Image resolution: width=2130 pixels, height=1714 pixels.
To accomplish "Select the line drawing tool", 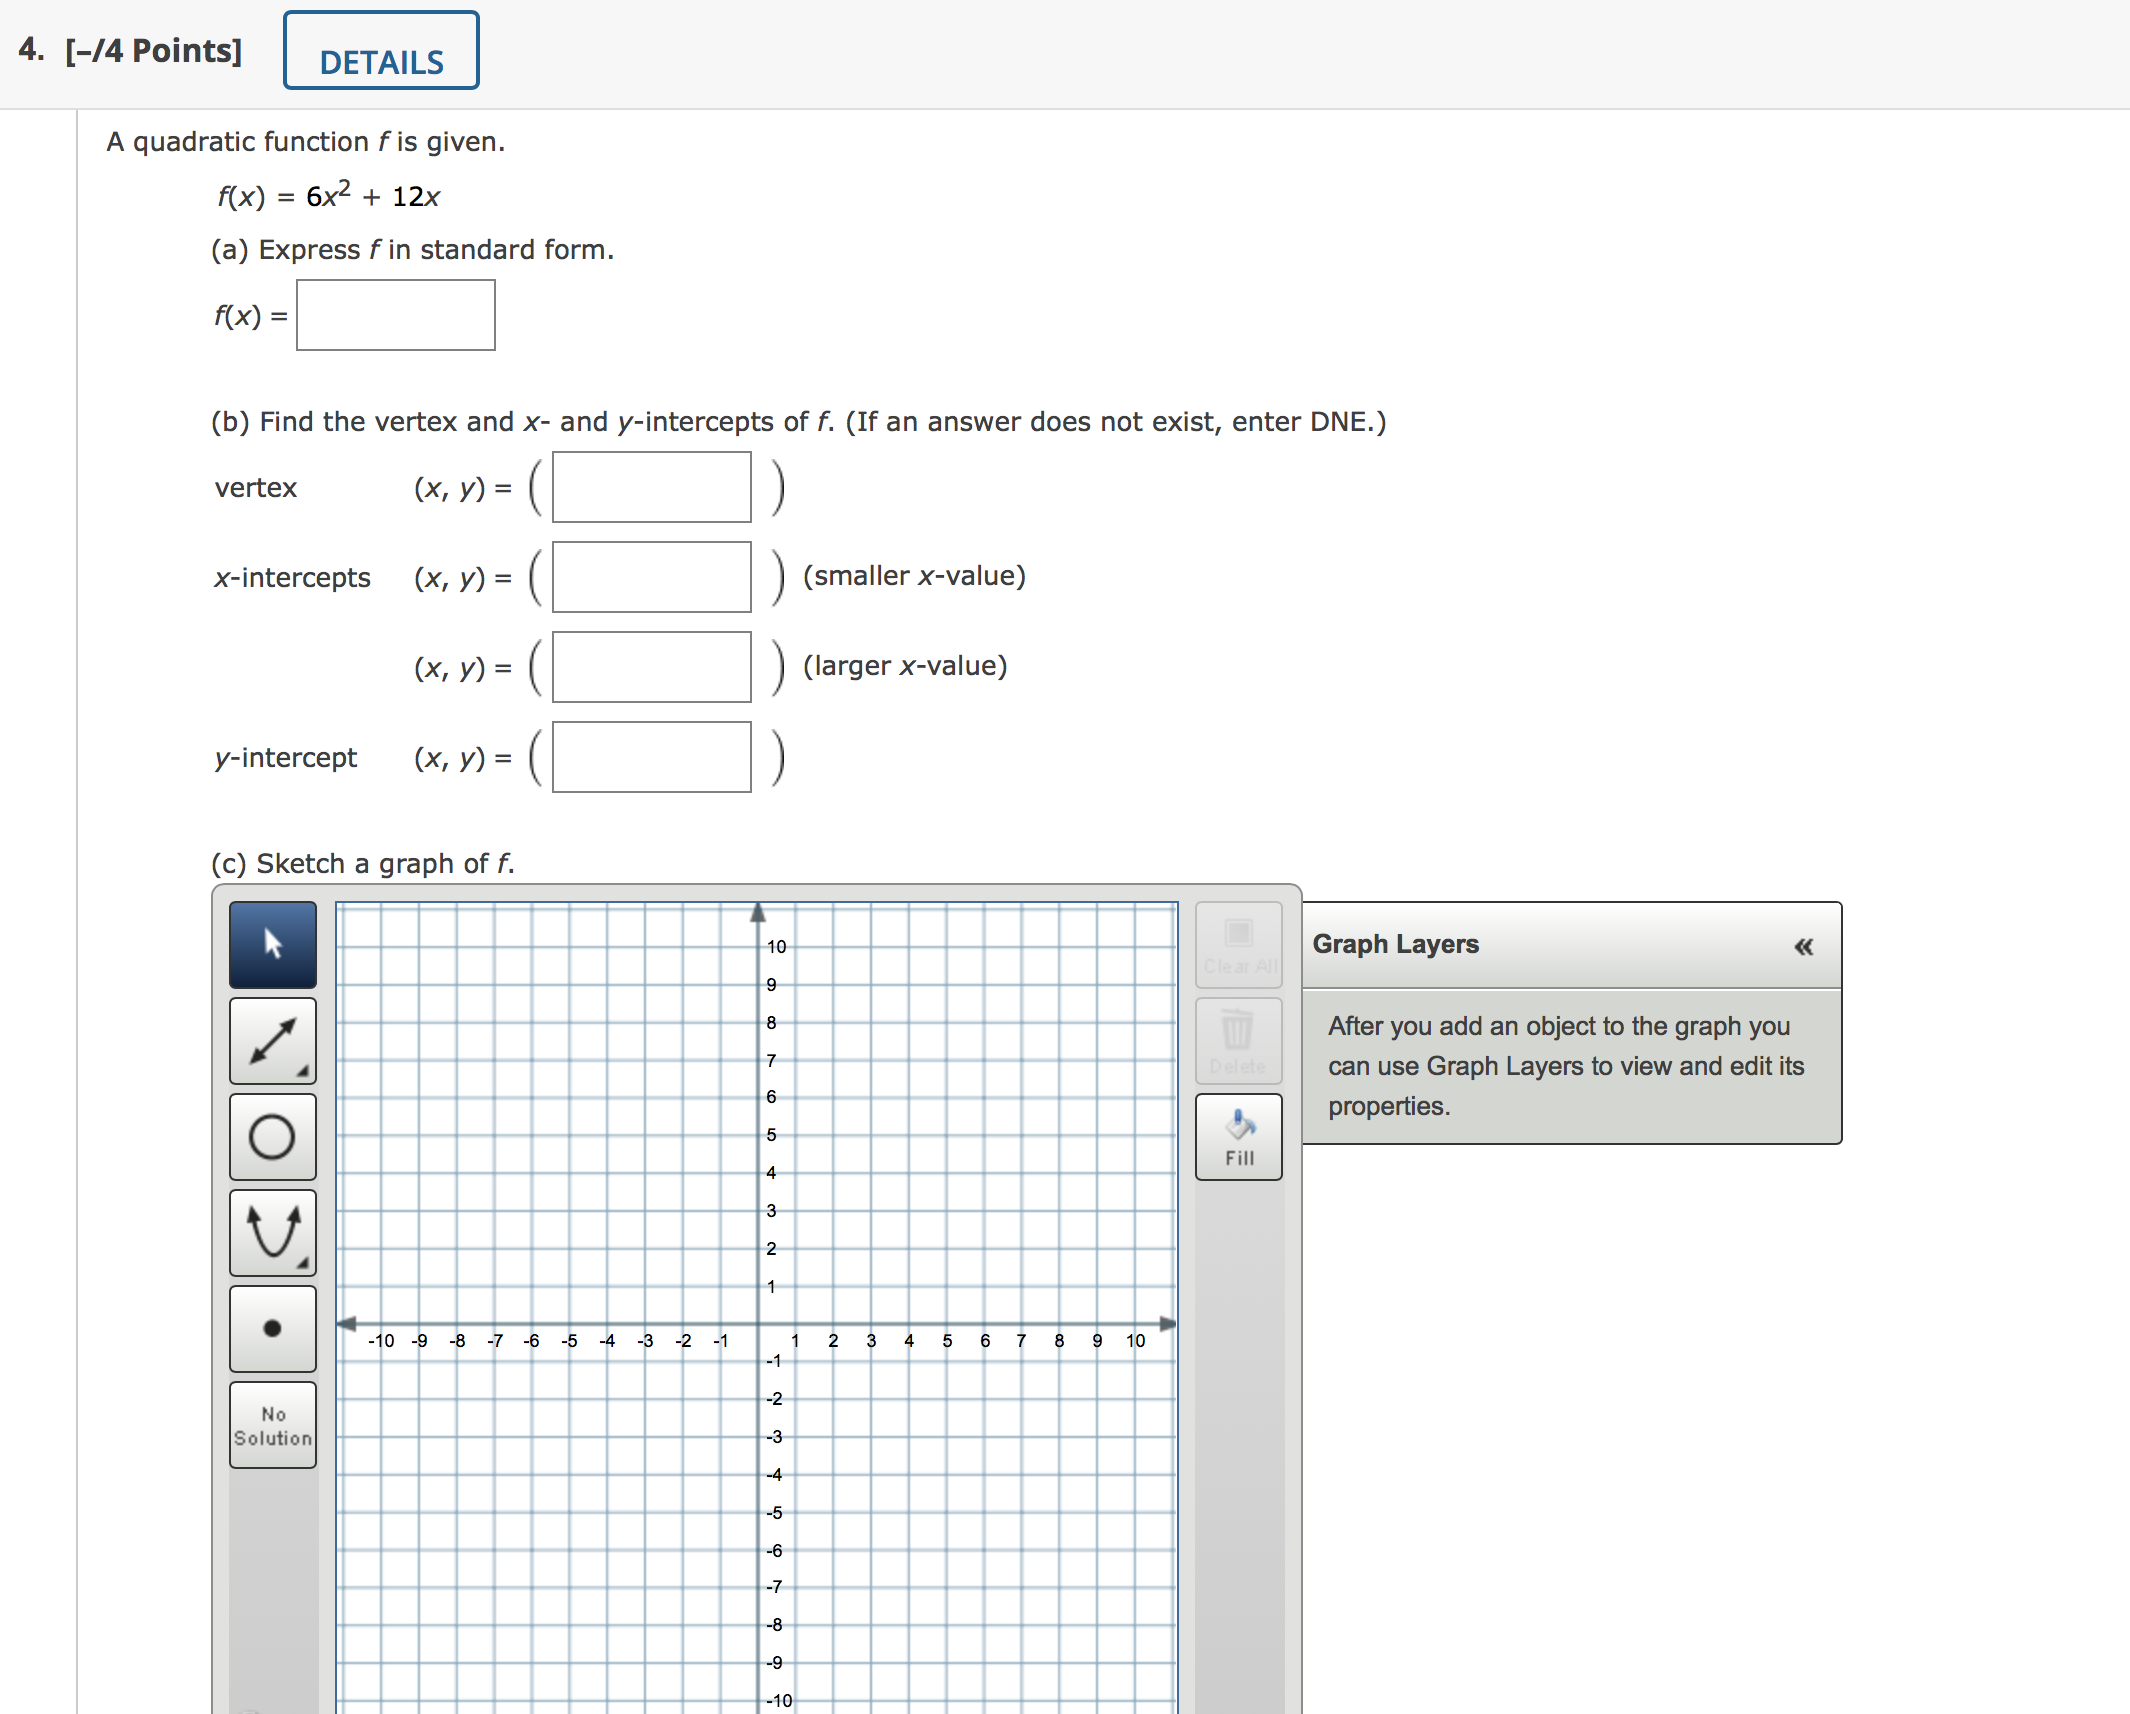I will (x=272, y=1040).
